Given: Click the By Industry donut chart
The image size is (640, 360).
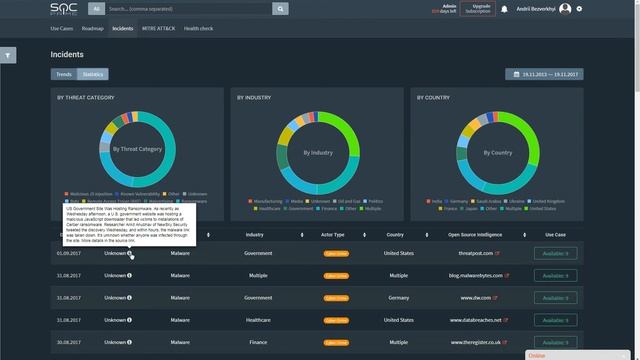Looking at the screenshot, I should point(318,153).
